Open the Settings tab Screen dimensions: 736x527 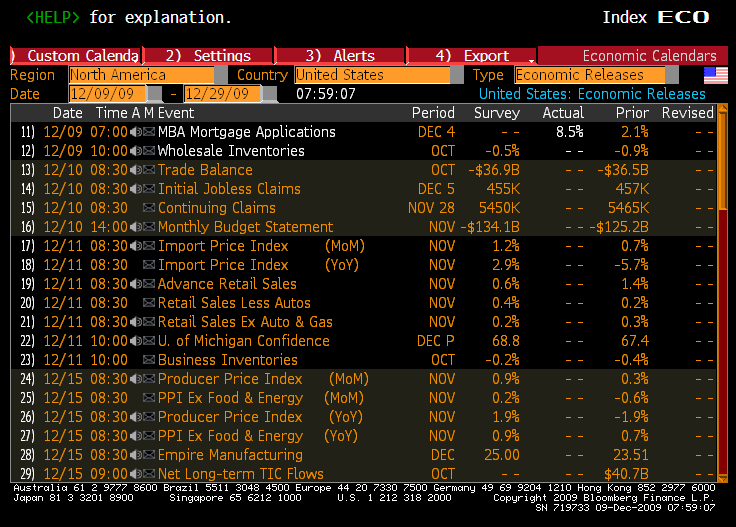(x=208, y=55)
